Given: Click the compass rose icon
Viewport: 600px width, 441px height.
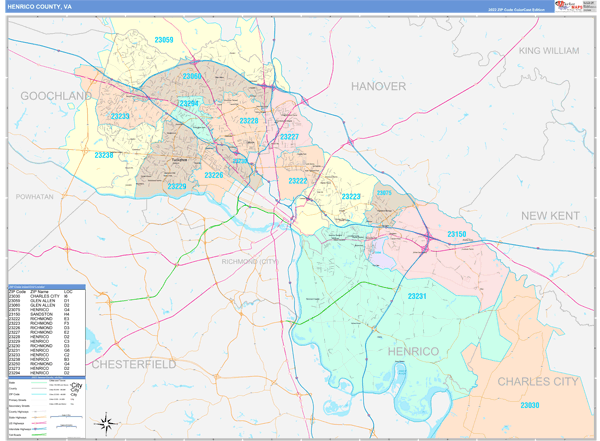Looking at the screenshot, I should pos(103,424).
